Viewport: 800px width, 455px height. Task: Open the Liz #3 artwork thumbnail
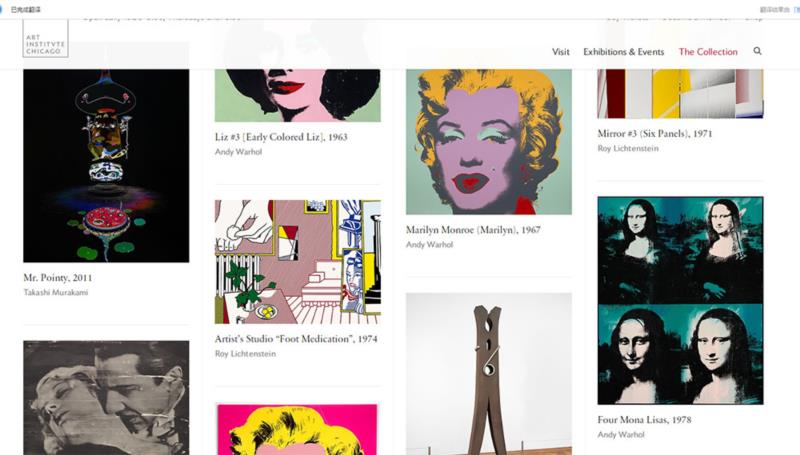(x=297, y=95)
